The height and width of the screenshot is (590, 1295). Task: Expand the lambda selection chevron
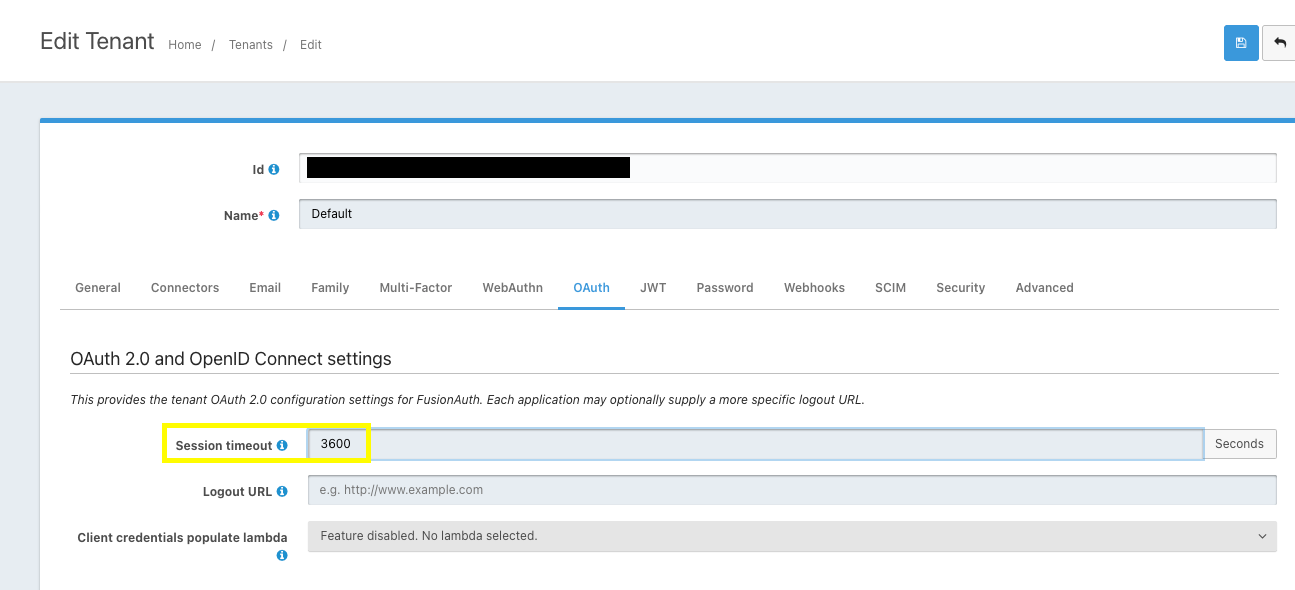click(1262, 536)
